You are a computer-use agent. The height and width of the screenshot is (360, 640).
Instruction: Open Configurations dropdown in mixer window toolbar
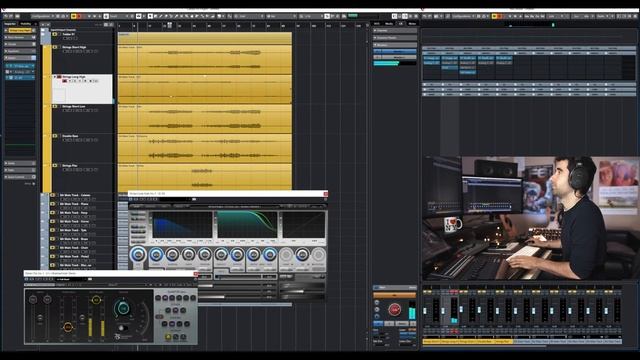tap(462, 16)
